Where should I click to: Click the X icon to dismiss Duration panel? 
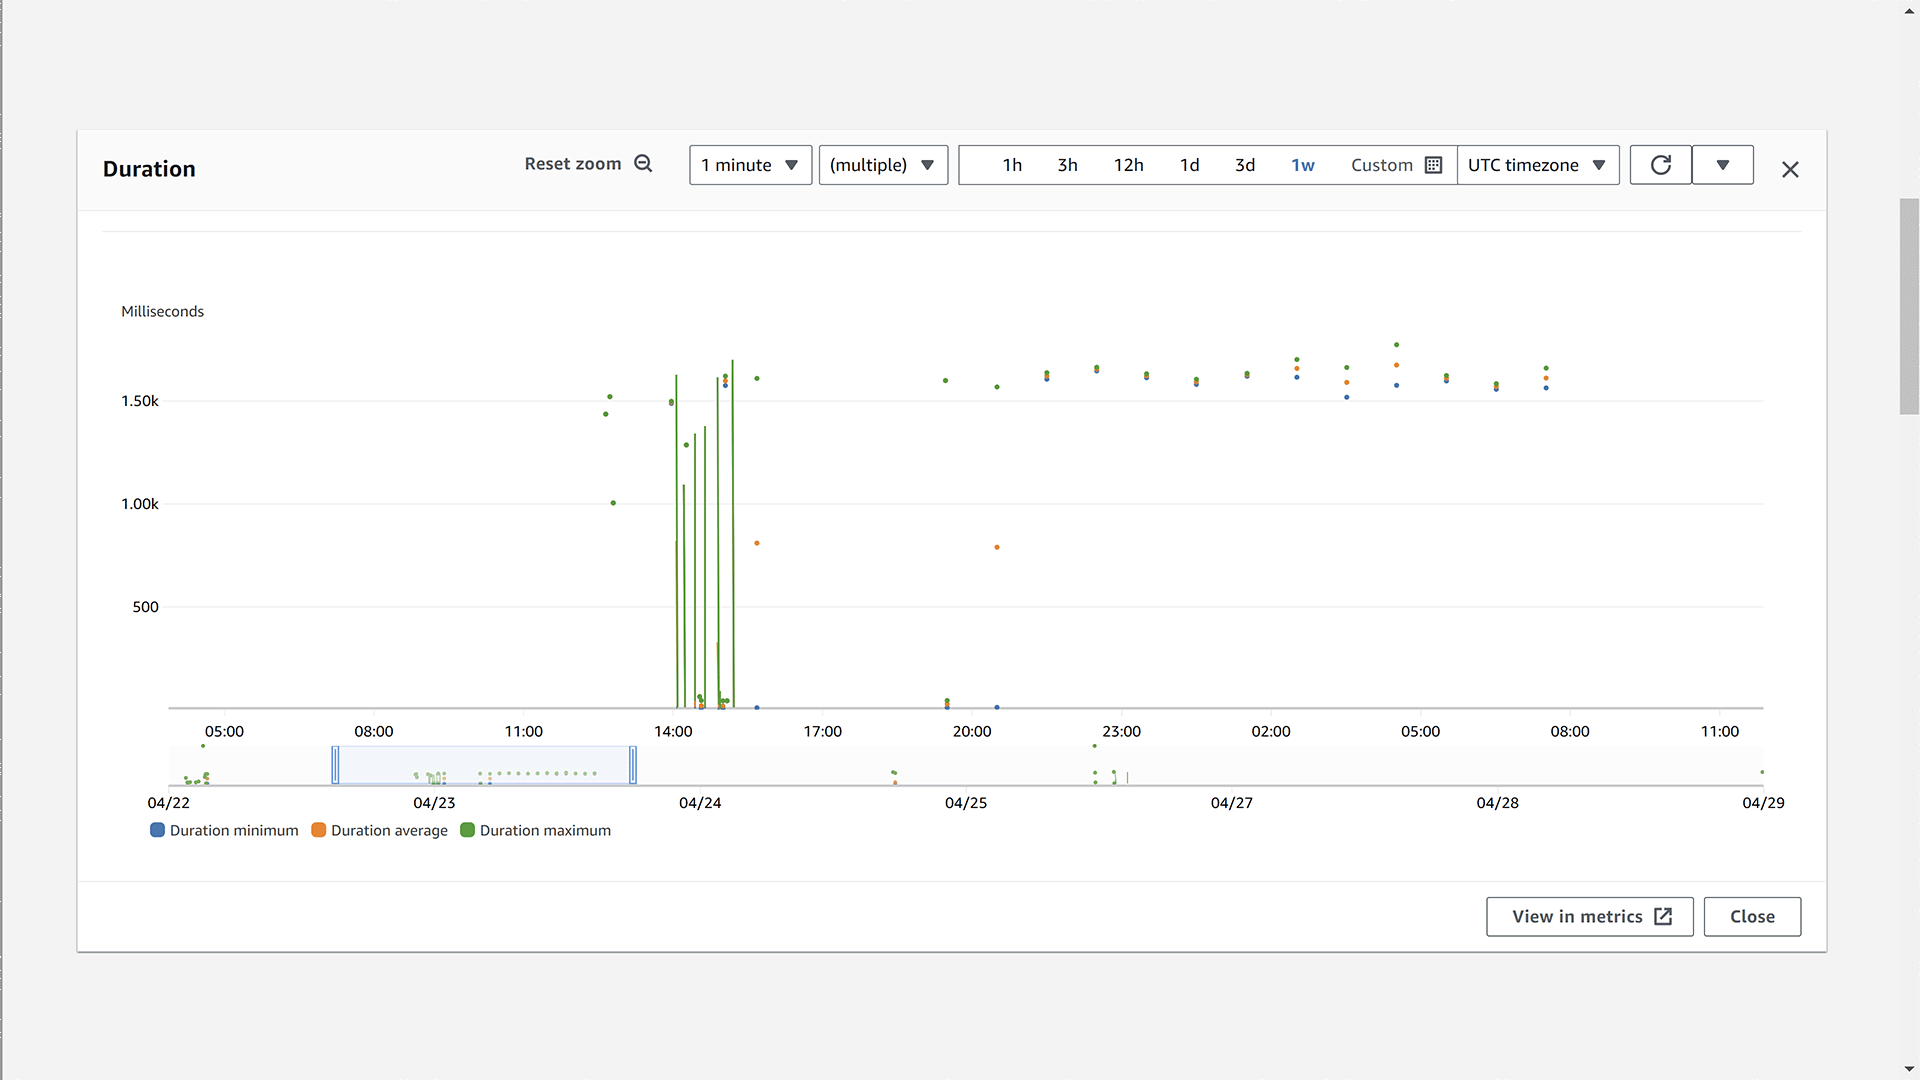click(1790, 170)
